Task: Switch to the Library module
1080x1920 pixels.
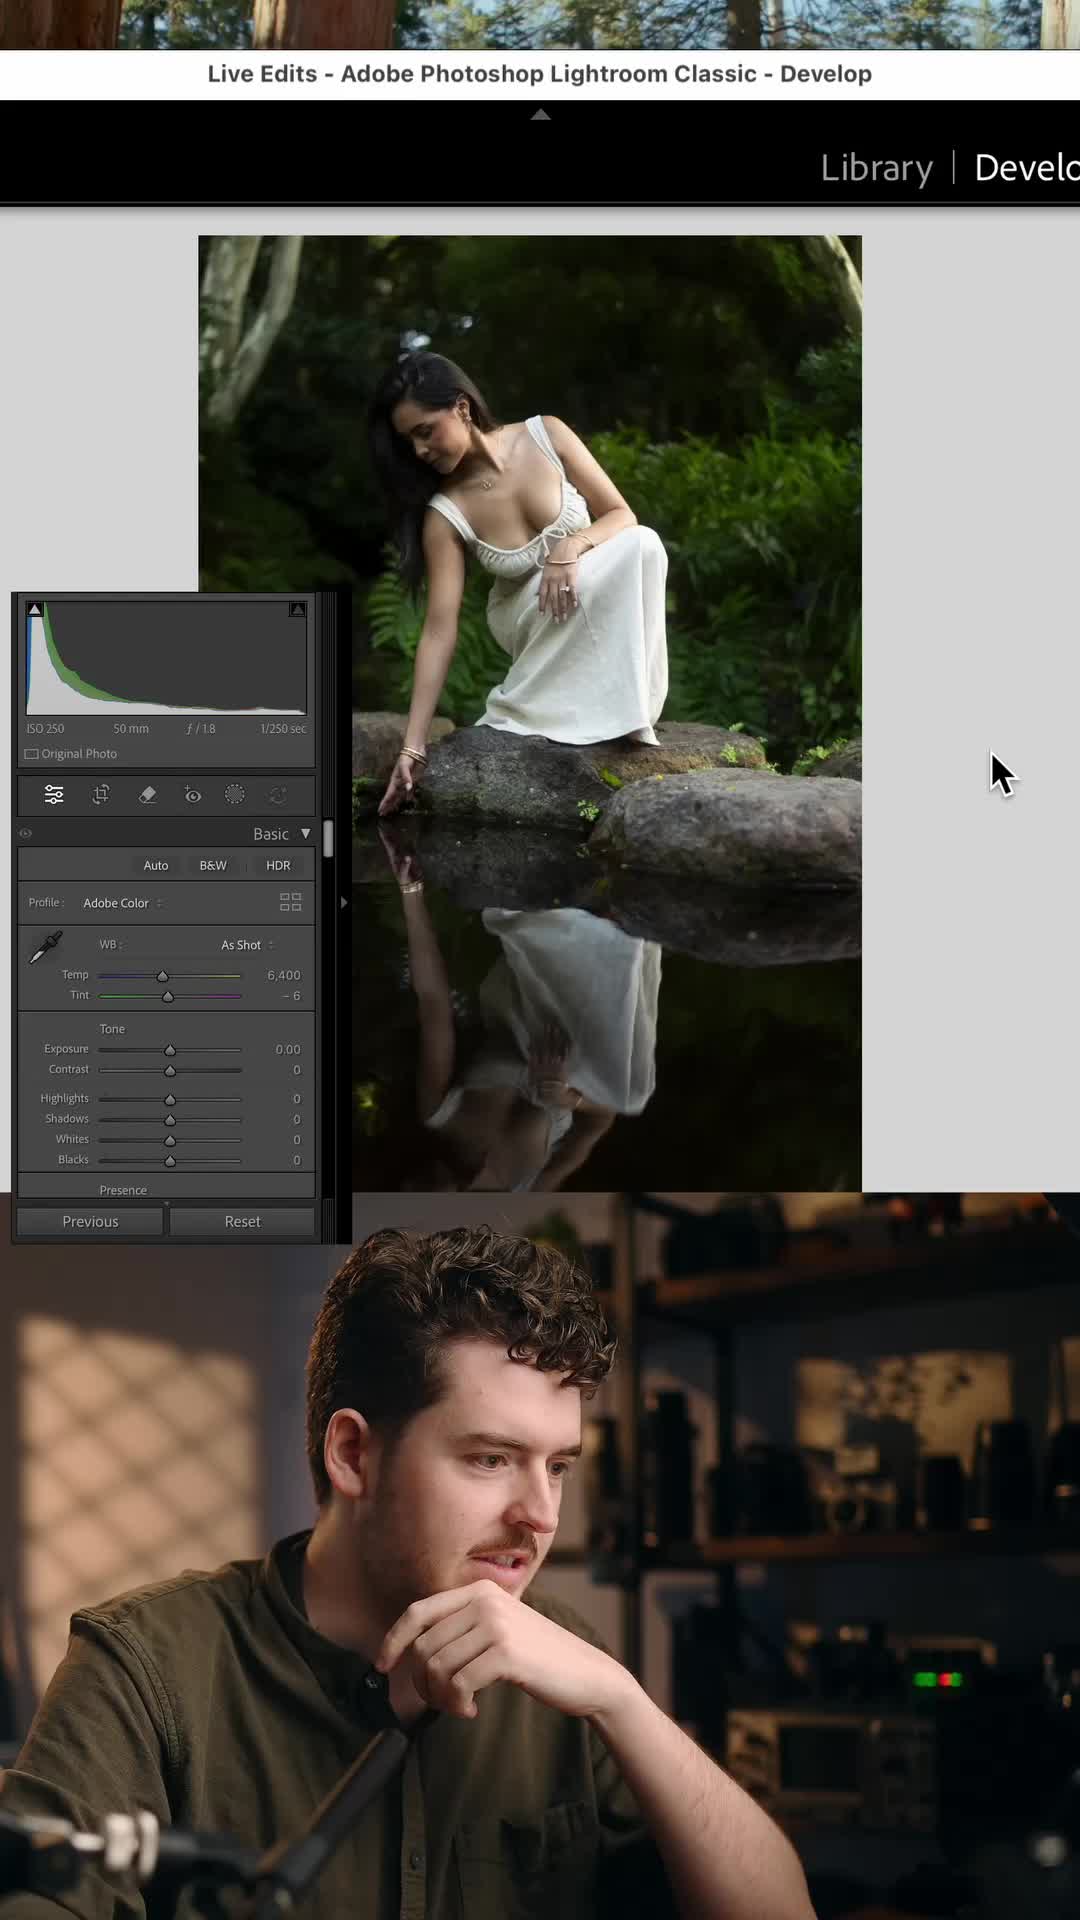Action: click(x=877, y=167)
